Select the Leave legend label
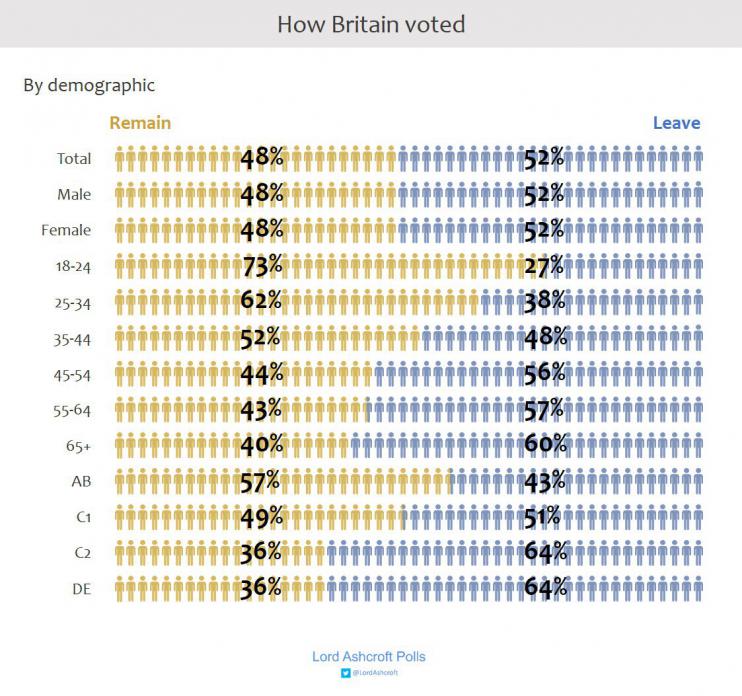 pyautogui.click(x=676, y=123)
